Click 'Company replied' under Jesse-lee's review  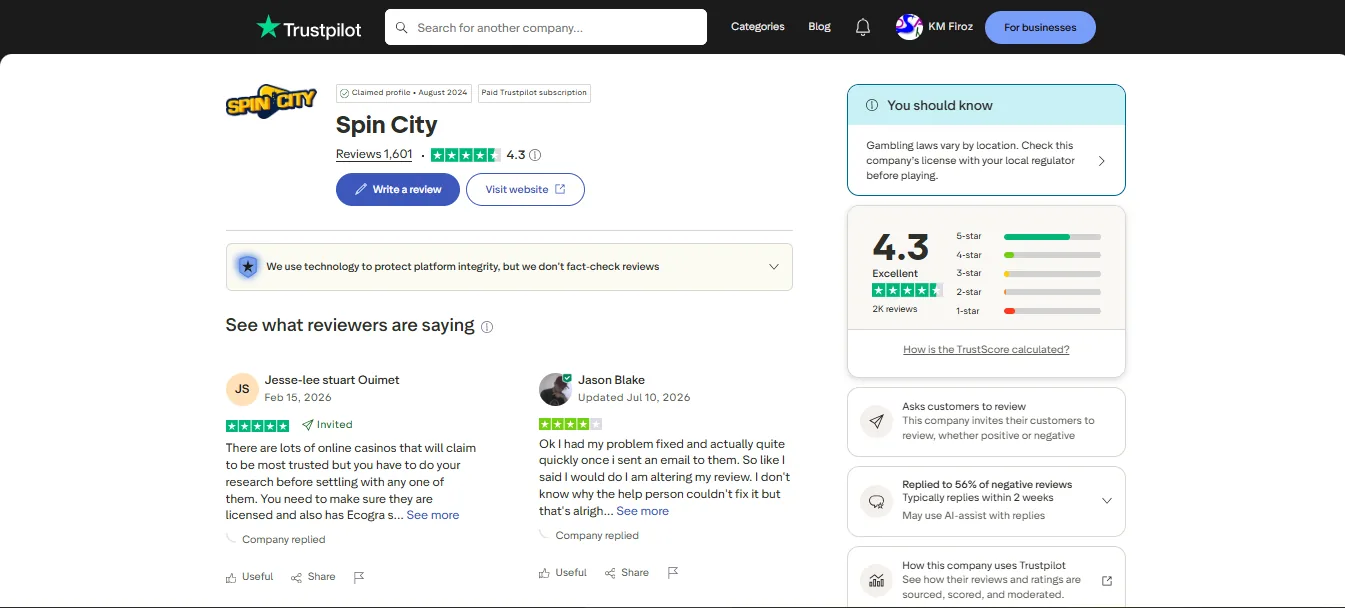284,540
